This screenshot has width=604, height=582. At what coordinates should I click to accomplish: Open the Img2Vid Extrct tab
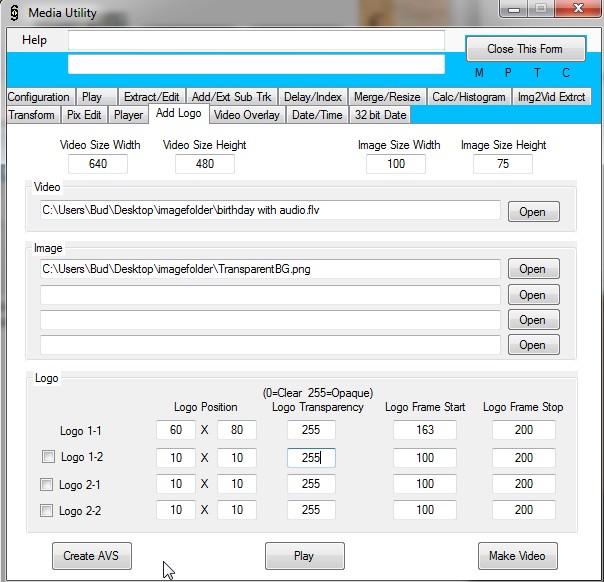[x=552, y=97]
